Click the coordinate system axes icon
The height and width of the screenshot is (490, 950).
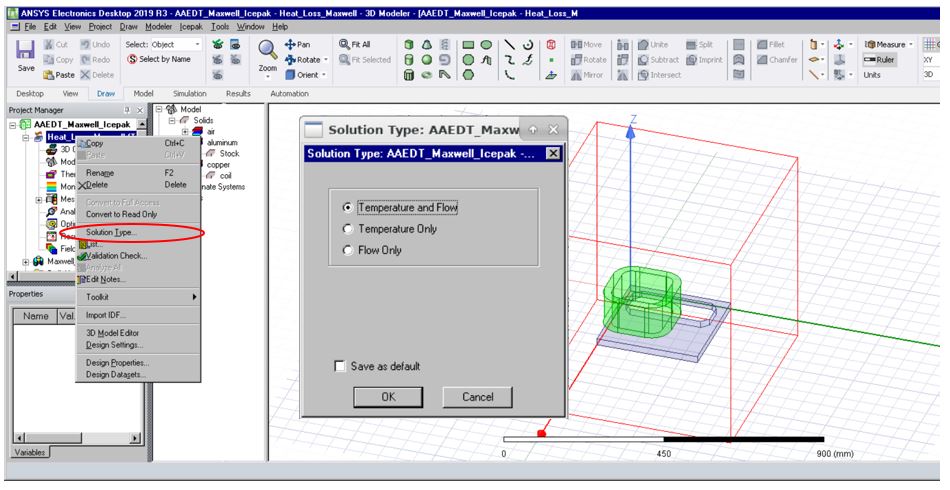[839, 44]
